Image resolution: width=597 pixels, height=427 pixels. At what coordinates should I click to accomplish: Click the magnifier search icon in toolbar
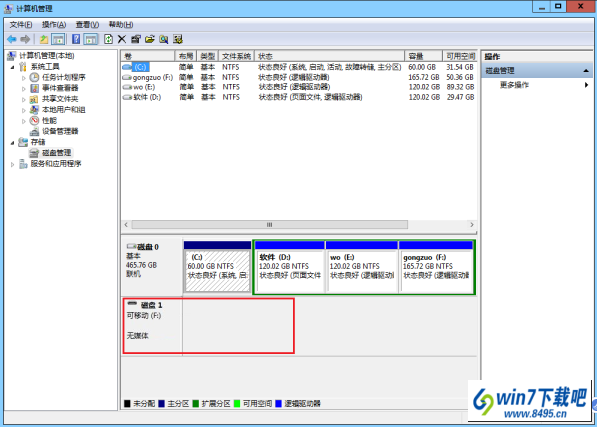pyautogui.click(x=164, y=39)
